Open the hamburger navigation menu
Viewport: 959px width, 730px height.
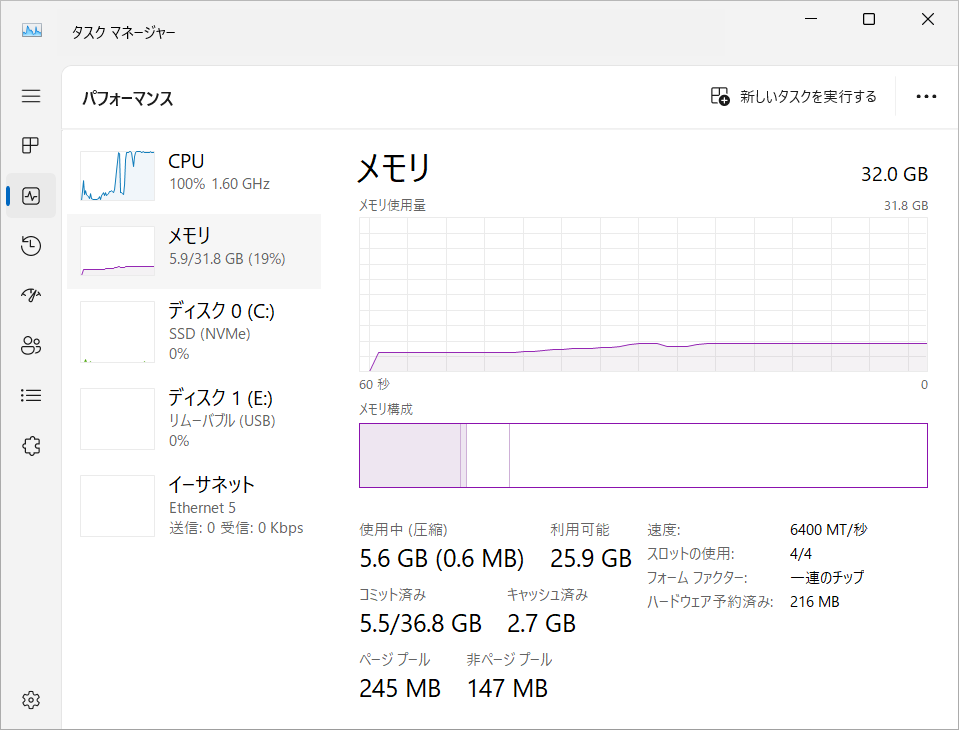31,96
